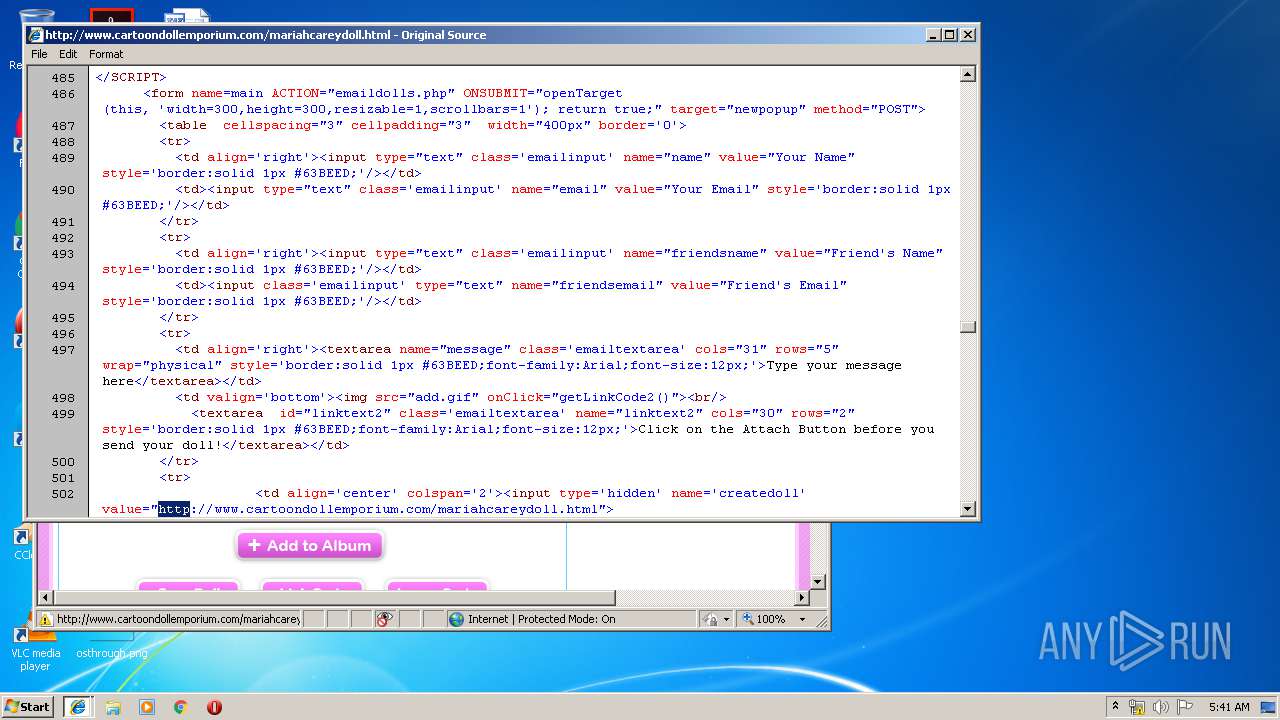Click the Add to Album button
1280x720 pixels.
coord(310,546)
